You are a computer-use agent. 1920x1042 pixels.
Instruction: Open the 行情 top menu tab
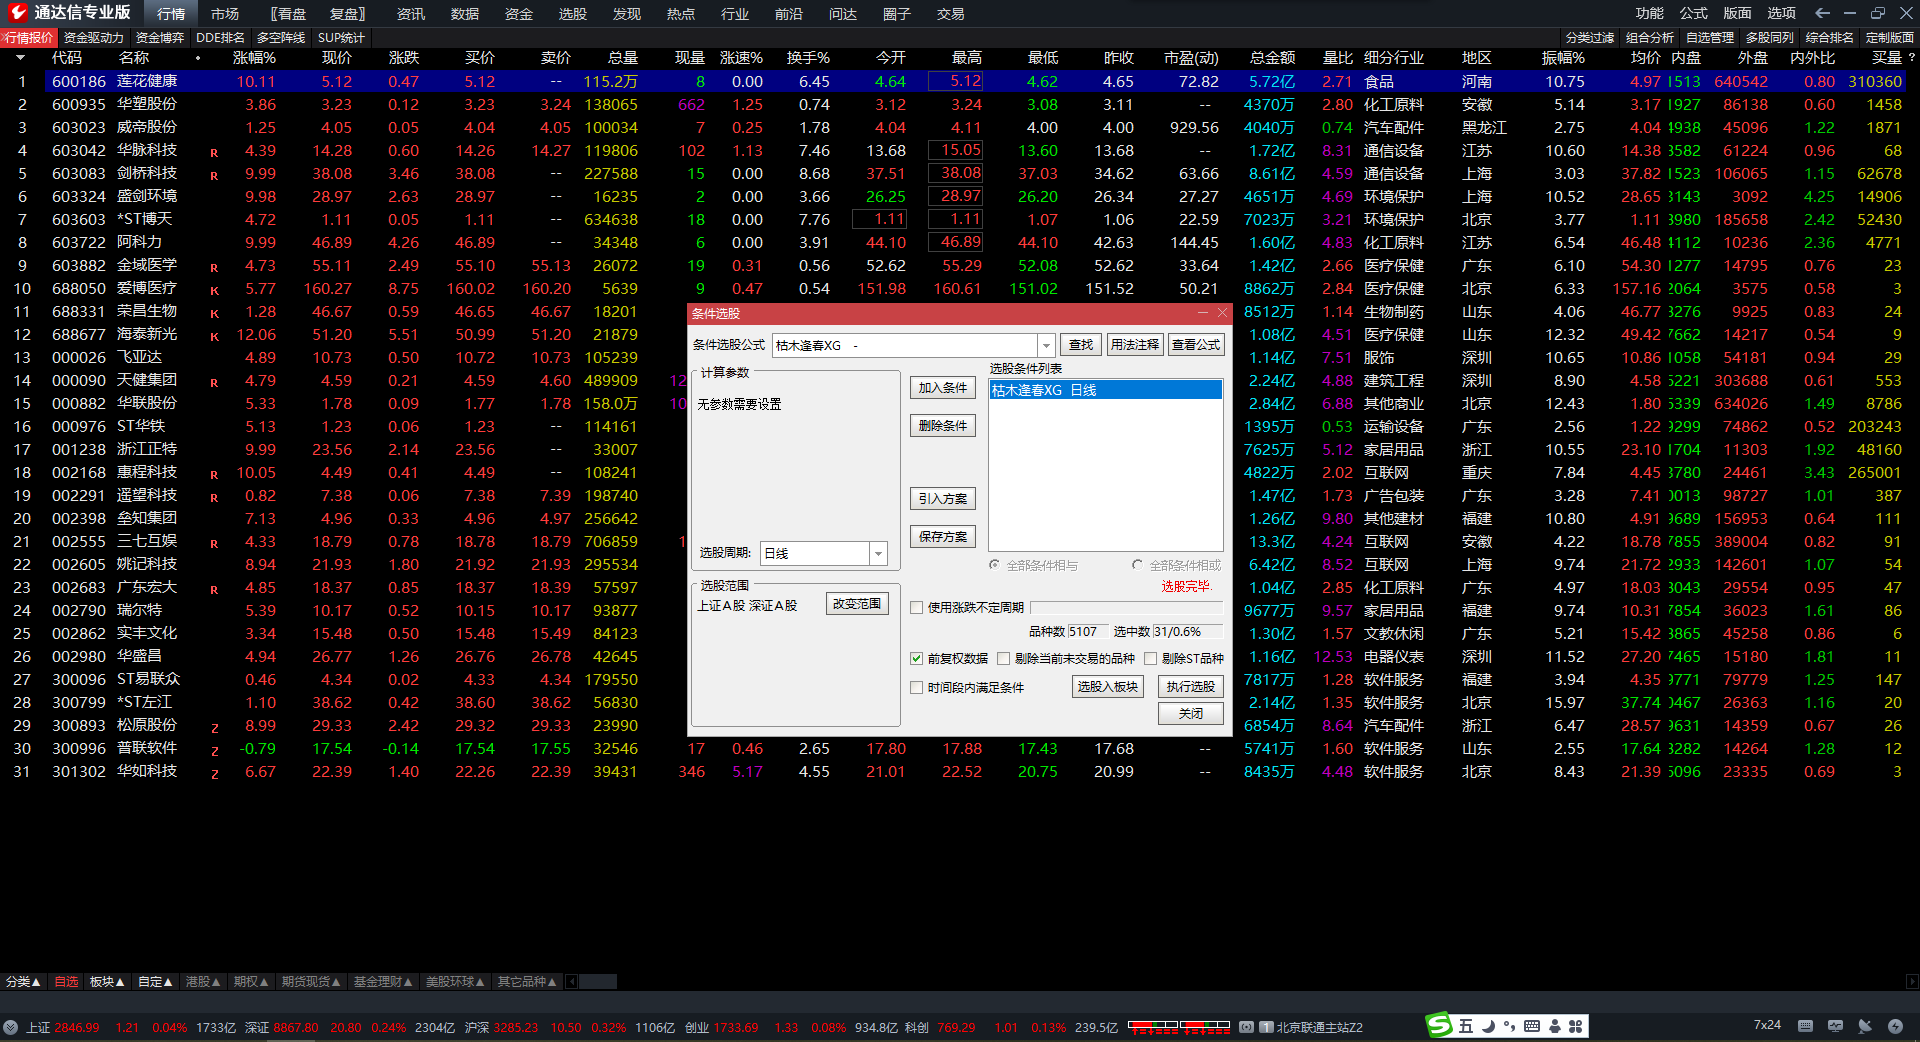tap(171, 14)
